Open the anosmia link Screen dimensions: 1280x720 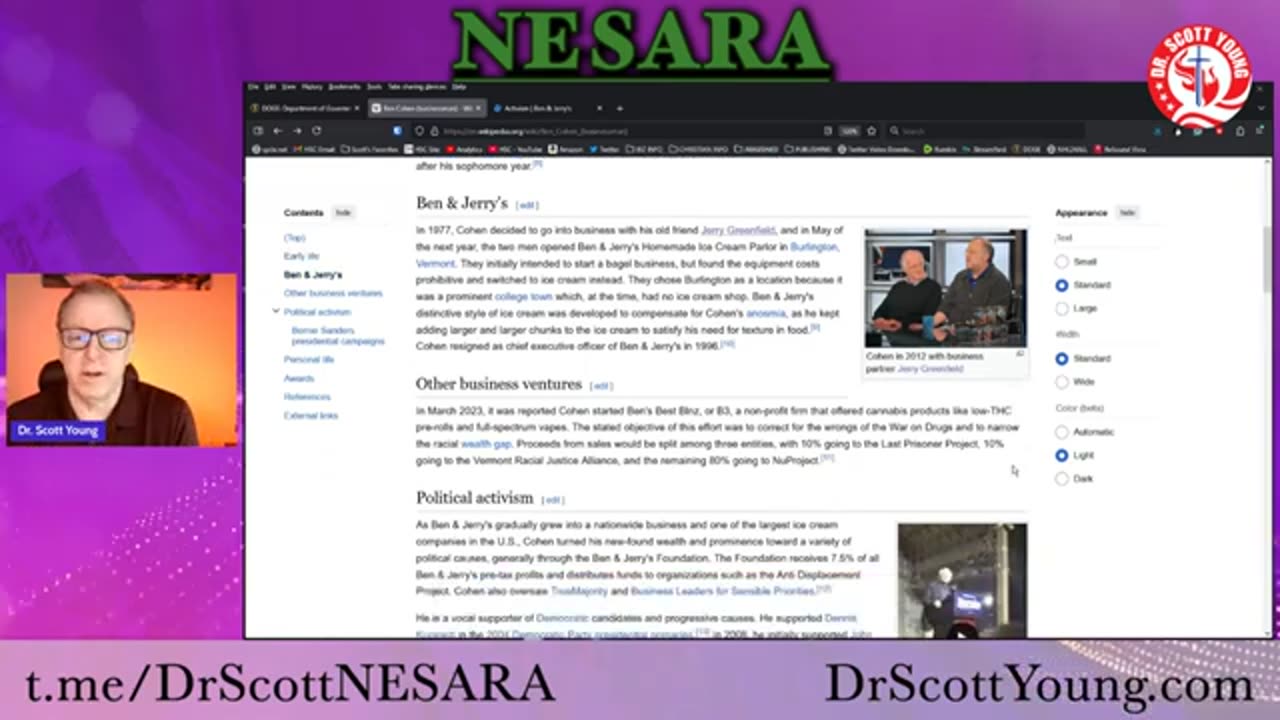[766, 314]
